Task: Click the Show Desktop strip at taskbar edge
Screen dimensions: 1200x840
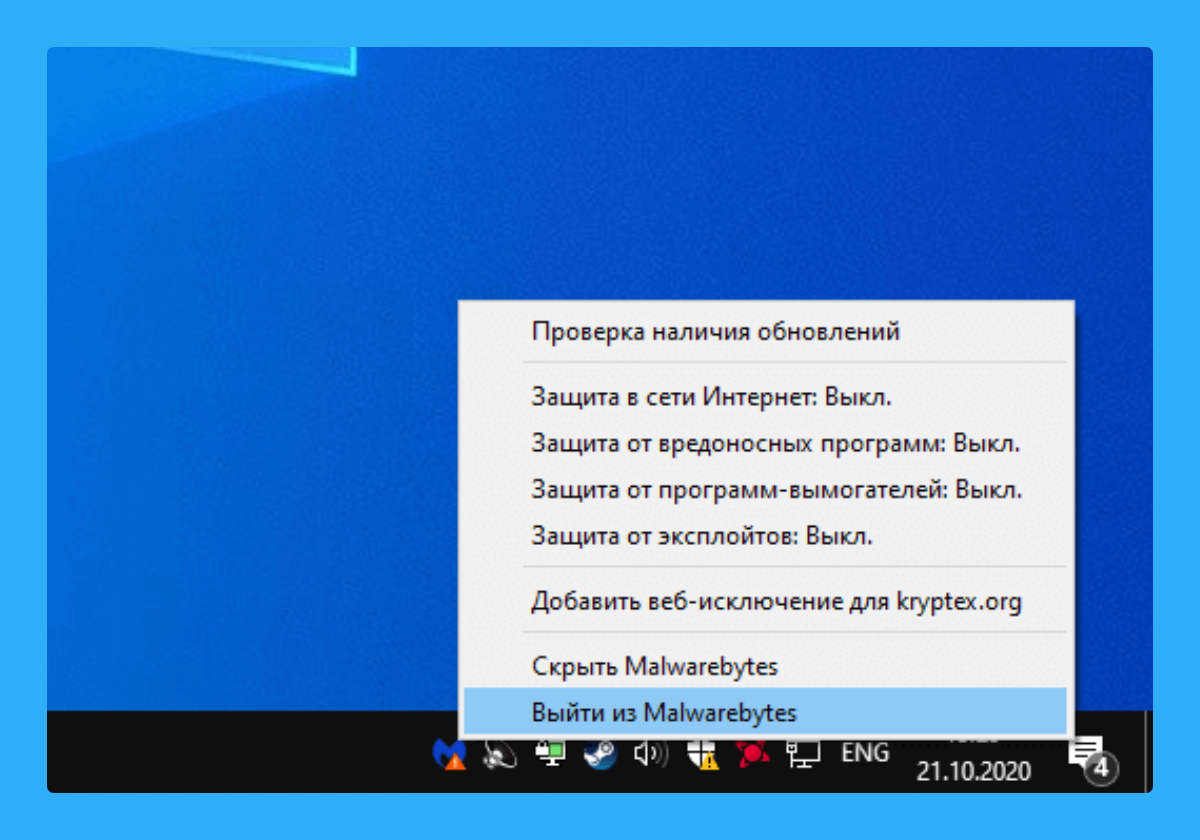Action: click(1148, 752)
